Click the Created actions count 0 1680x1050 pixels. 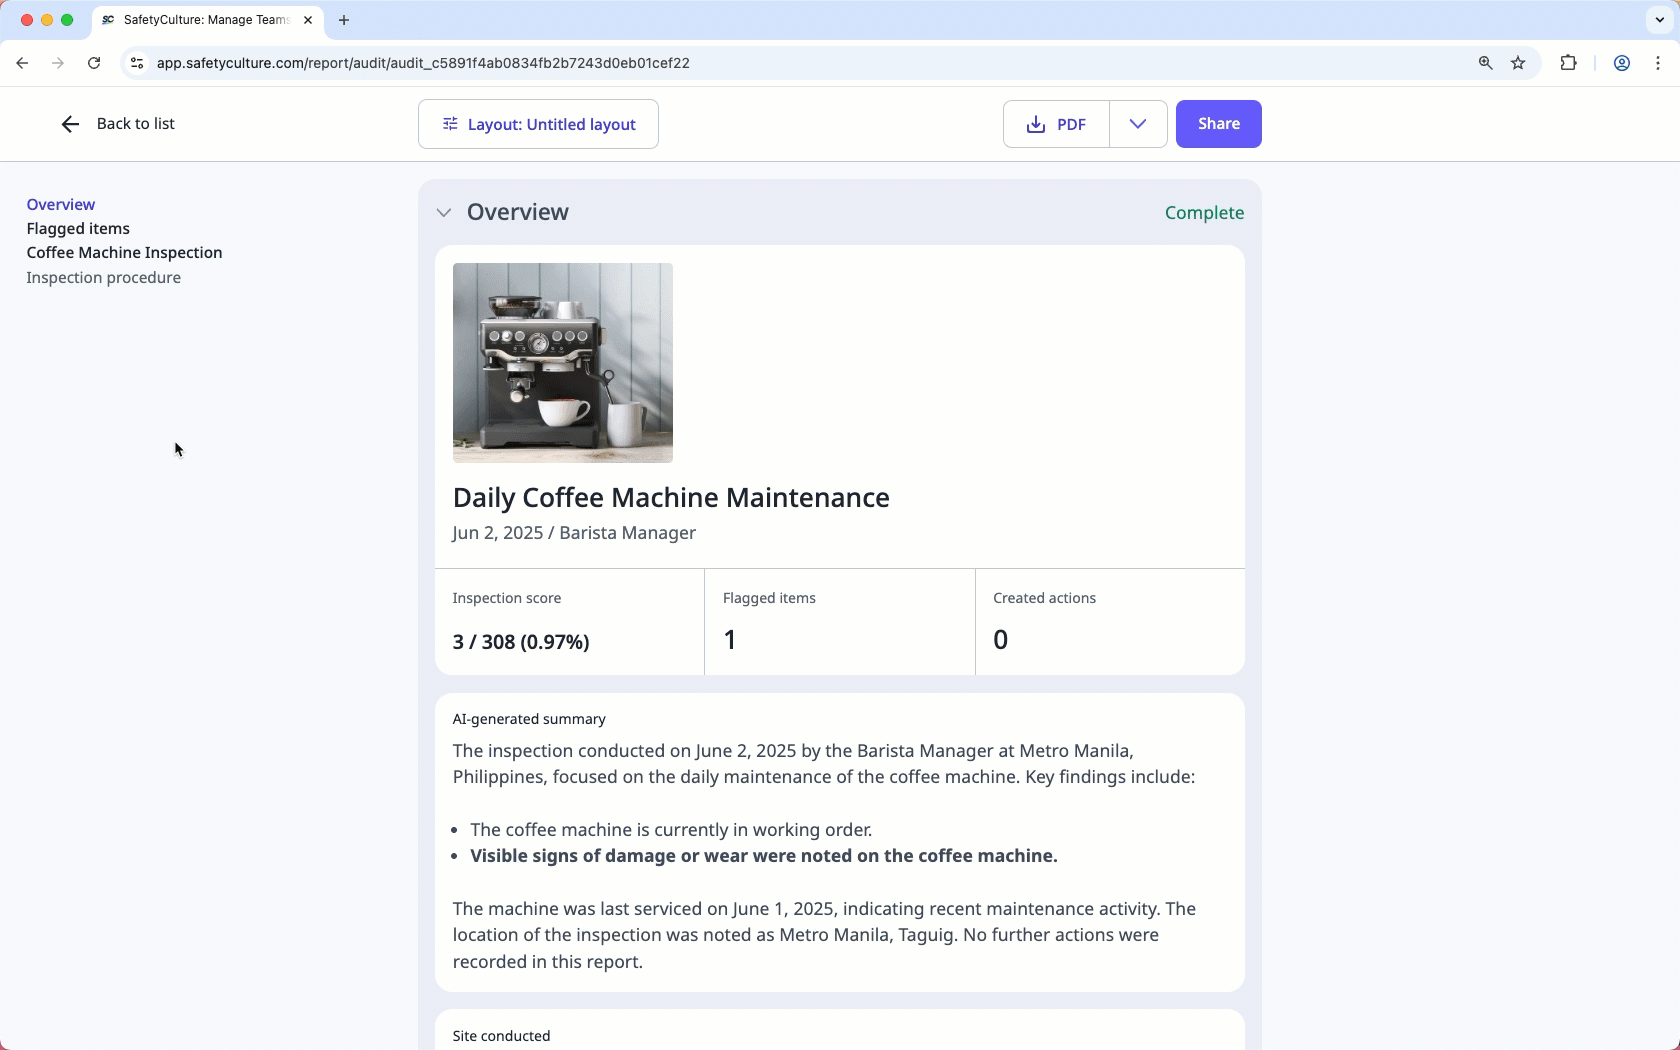1000,640
